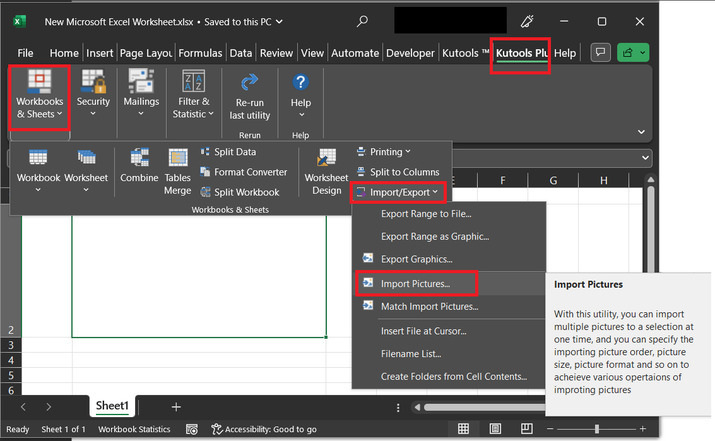Screen dimensions: 715x441
Task: Click the vertical scrollbar up arrow
Action: coord(651,180)
